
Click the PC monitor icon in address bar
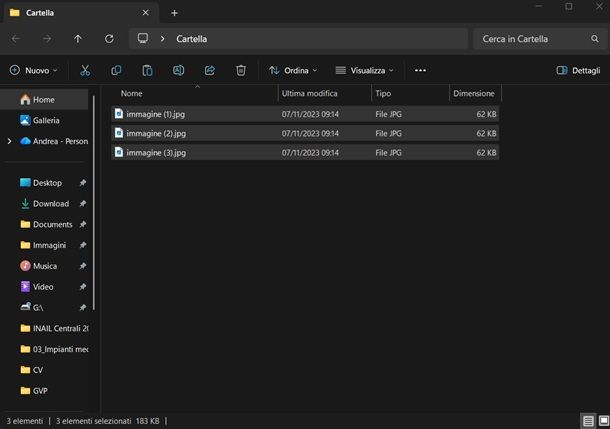(x=143, y=39)
